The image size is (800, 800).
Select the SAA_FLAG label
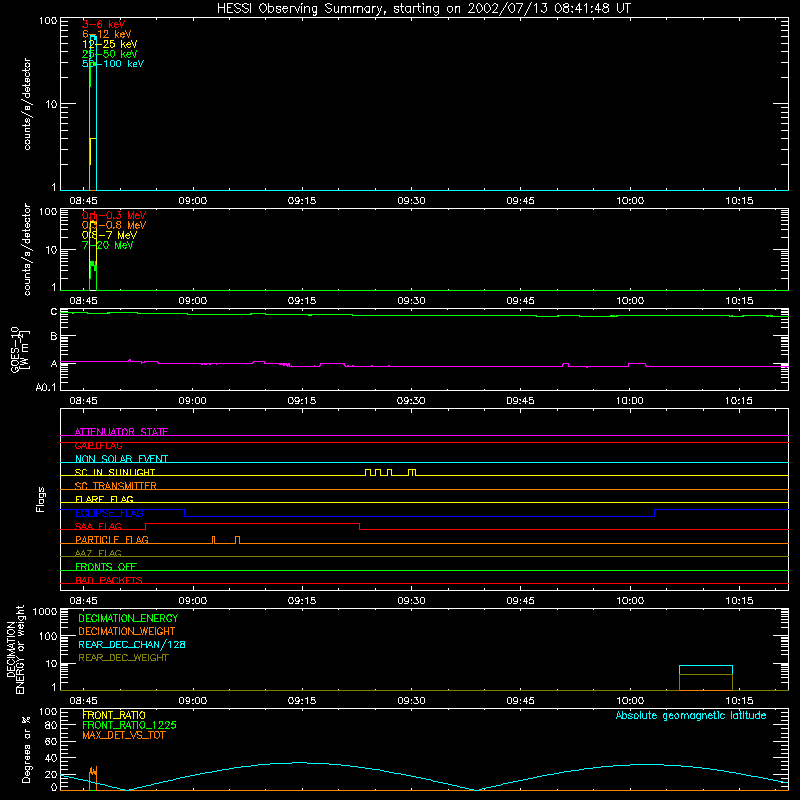click(x=98, y=526)
